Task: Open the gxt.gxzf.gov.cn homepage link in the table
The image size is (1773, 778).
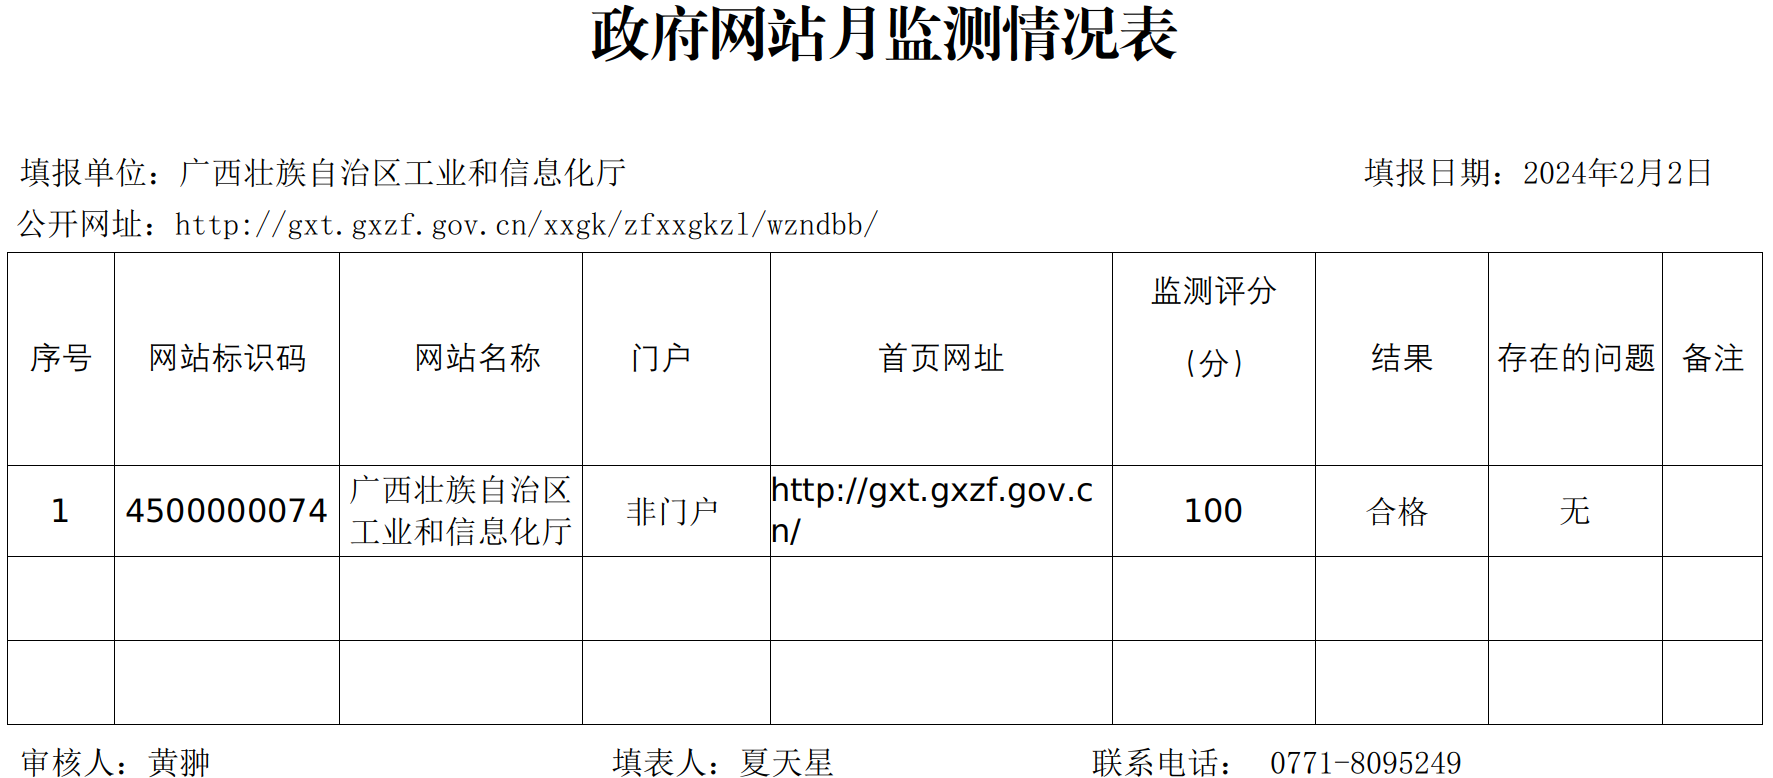Action: click(931, 510)
